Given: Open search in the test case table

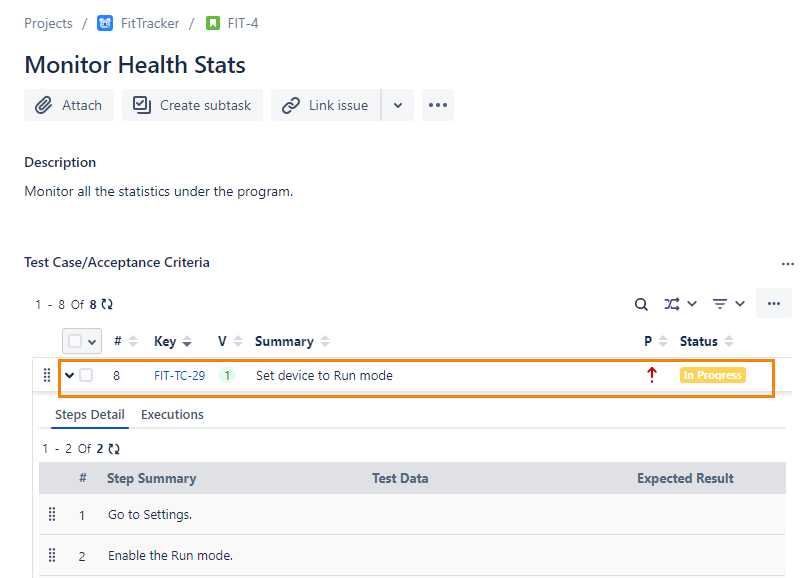Looking at the screenshot, I should 641,303.
